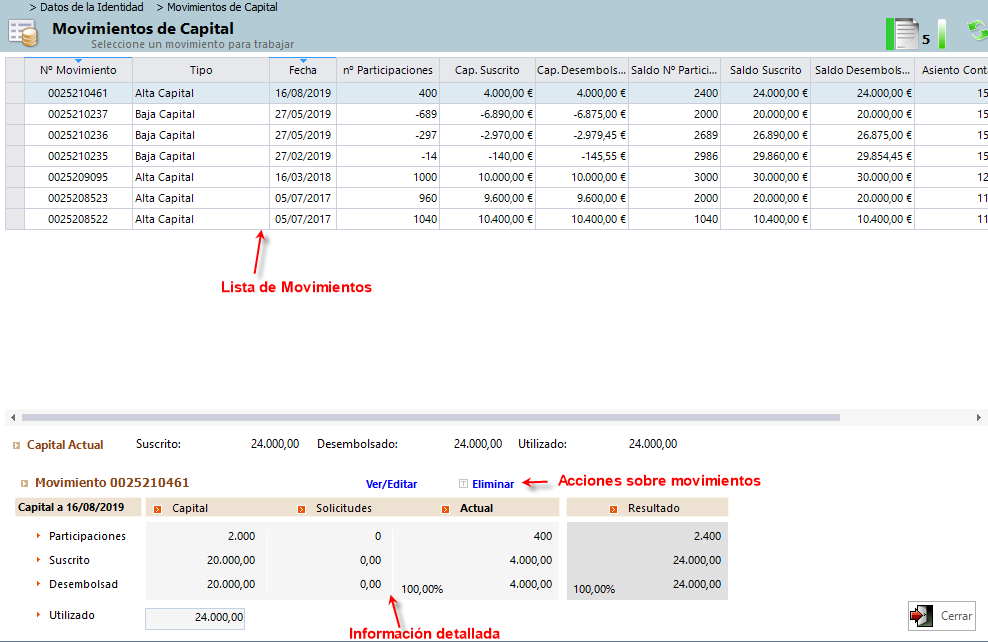The height and width of the screenshot is (642, 988).
Task: Sort by Saldo Desembols... column header
Action: click(x=862, y=70)
